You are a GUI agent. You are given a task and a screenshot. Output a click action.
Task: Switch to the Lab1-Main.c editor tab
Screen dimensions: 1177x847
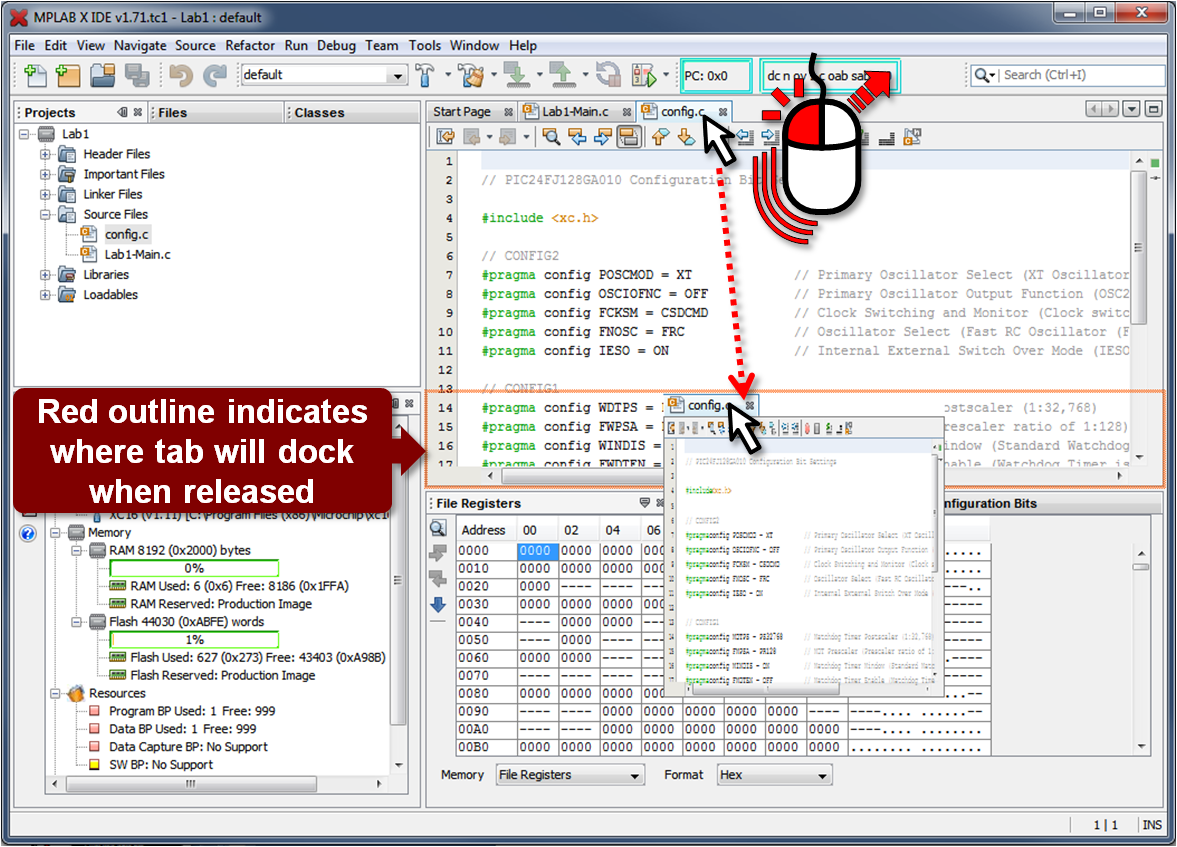(575, 111)
